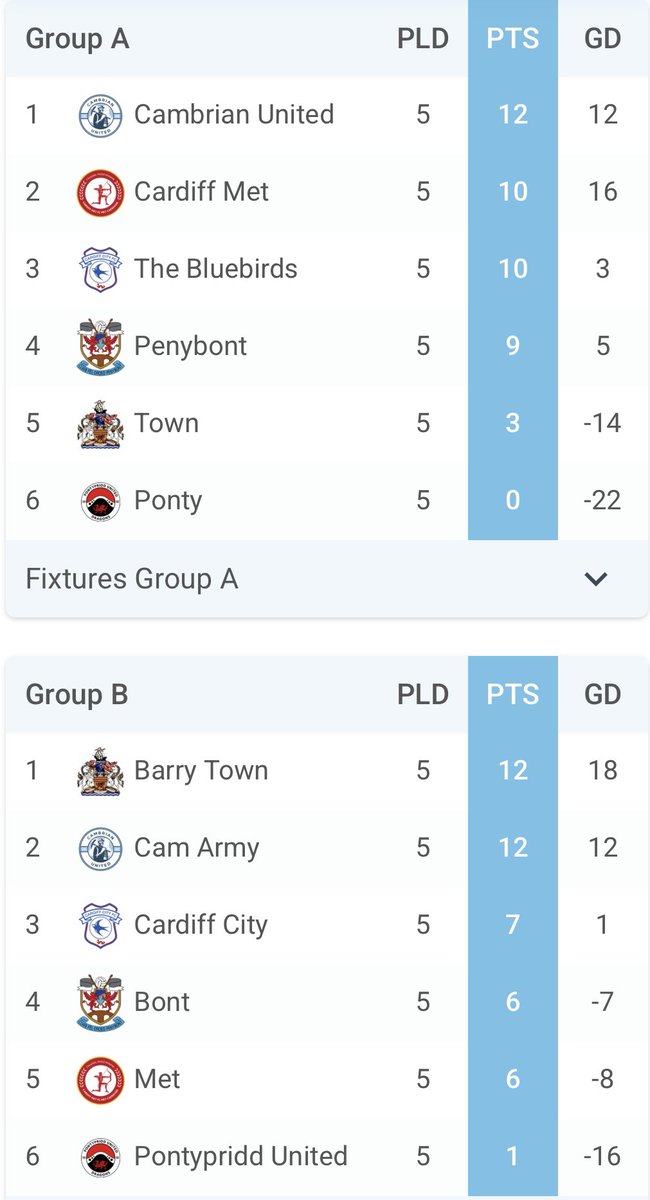The height and width of the screenshot is (1200, 650).
Task: Click the Cambrian United club crest
Action: [x=100, y=115]
